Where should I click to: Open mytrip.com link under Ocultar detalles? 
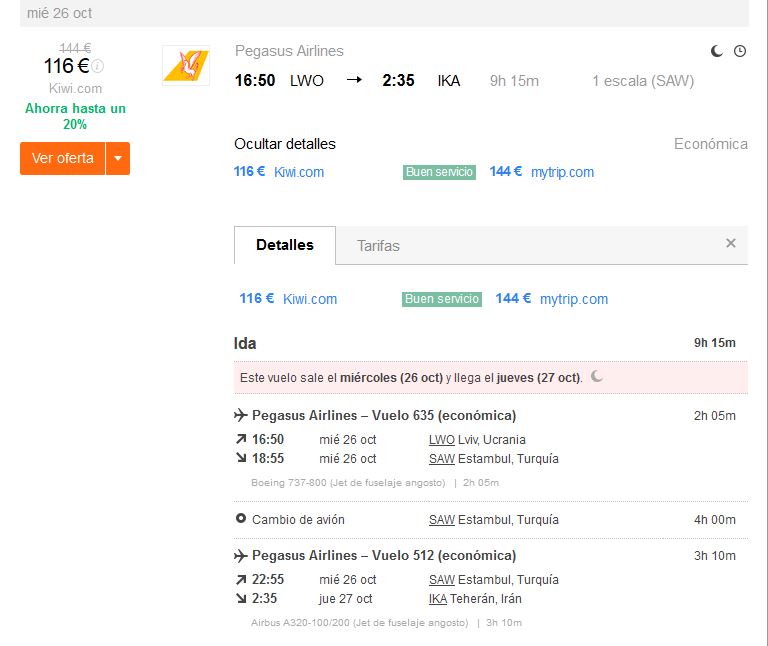pos(562,172)
